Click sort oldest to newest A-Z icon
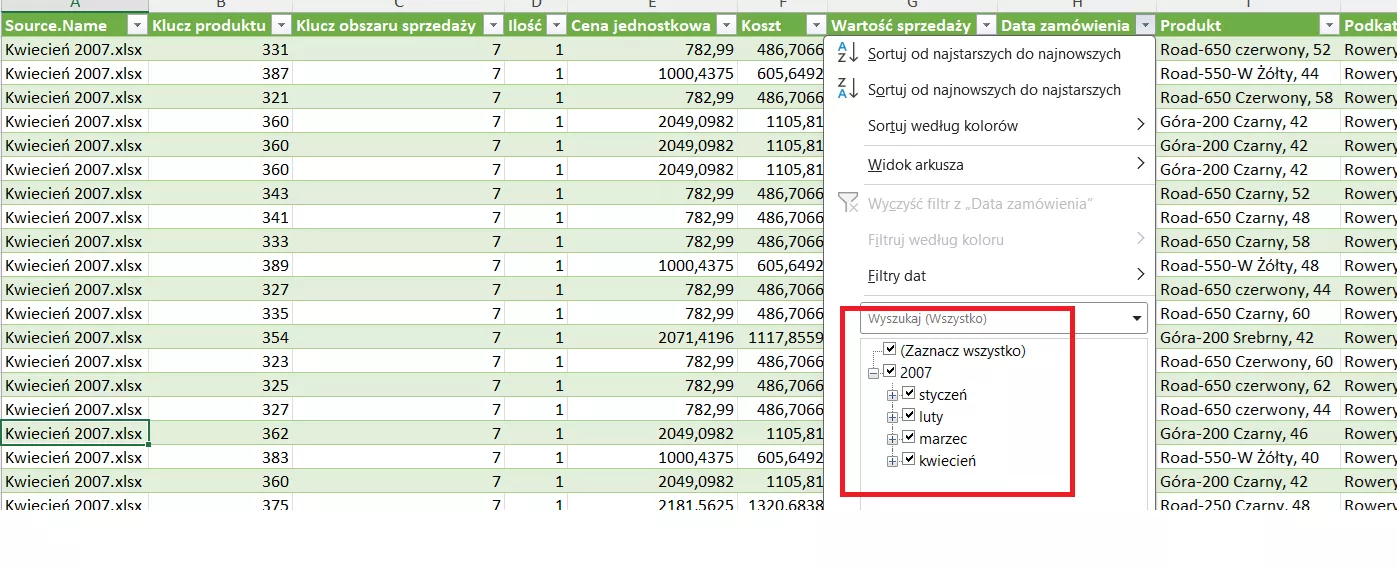The width and height of the screenshot is (1397, 569). tap(847, 53)
